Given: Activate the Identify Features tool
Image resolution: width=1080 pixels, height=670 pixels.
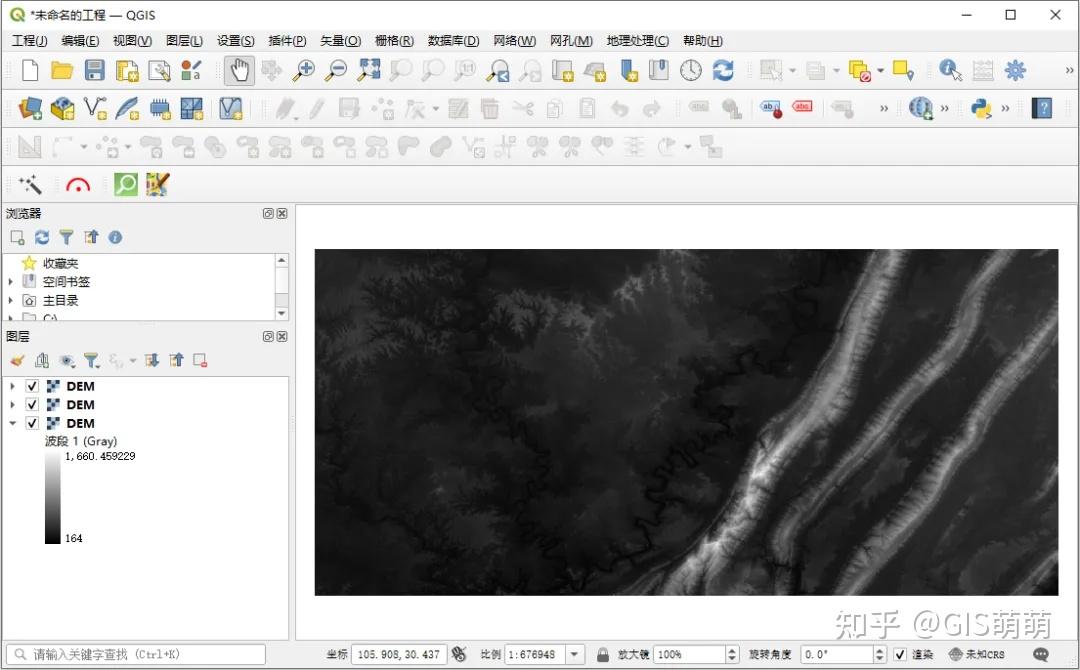Looking at the screenshot, I should [x=951, y=70].
